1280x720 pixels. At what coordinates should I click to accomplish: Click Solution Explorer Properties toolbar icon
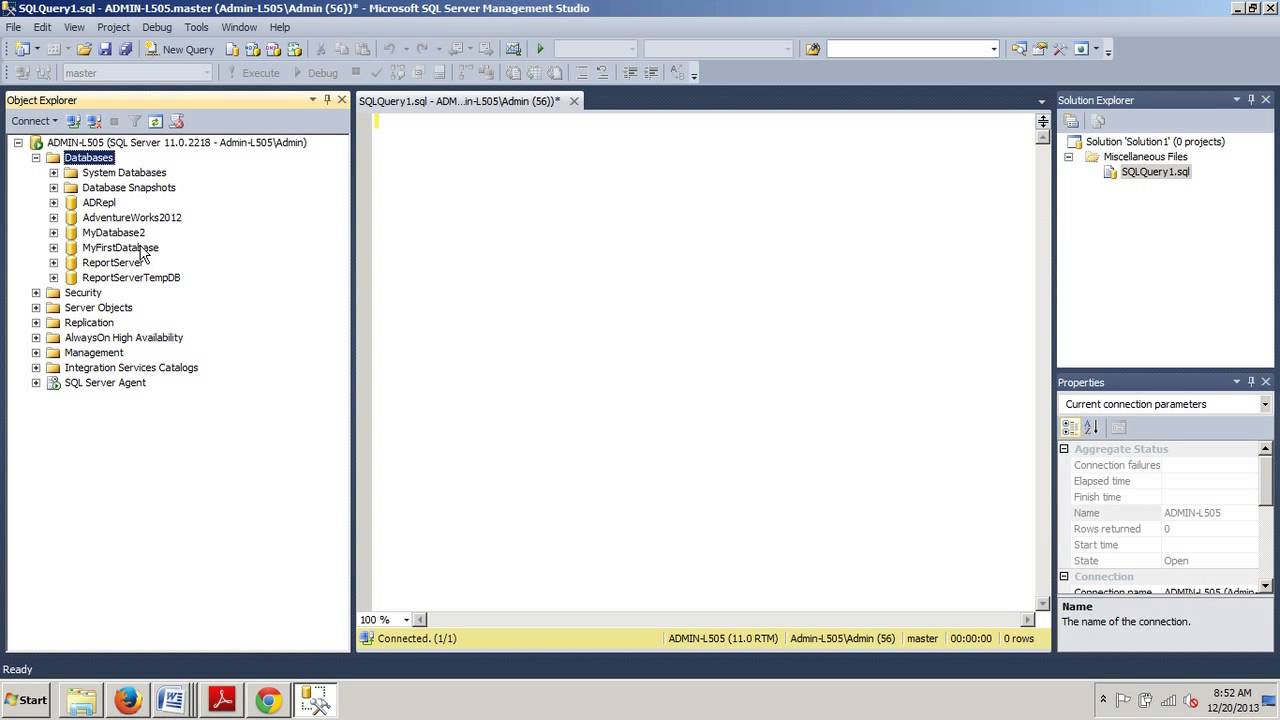coord(1071,121)
